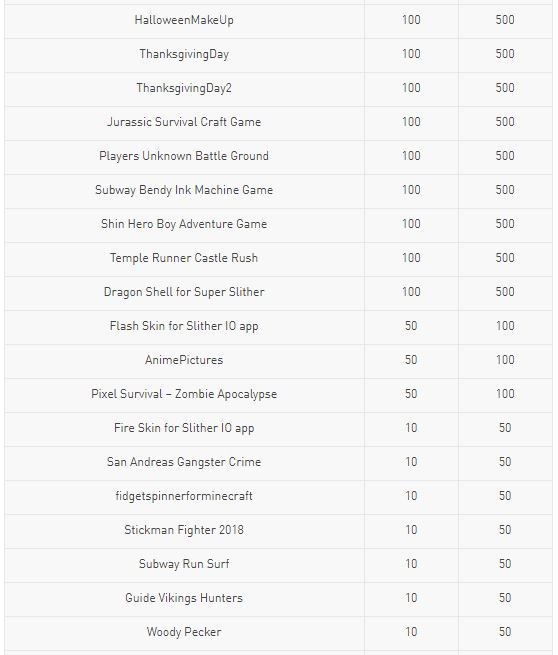Select the HalloweenMakeUp app name cell

coord(184,20)
